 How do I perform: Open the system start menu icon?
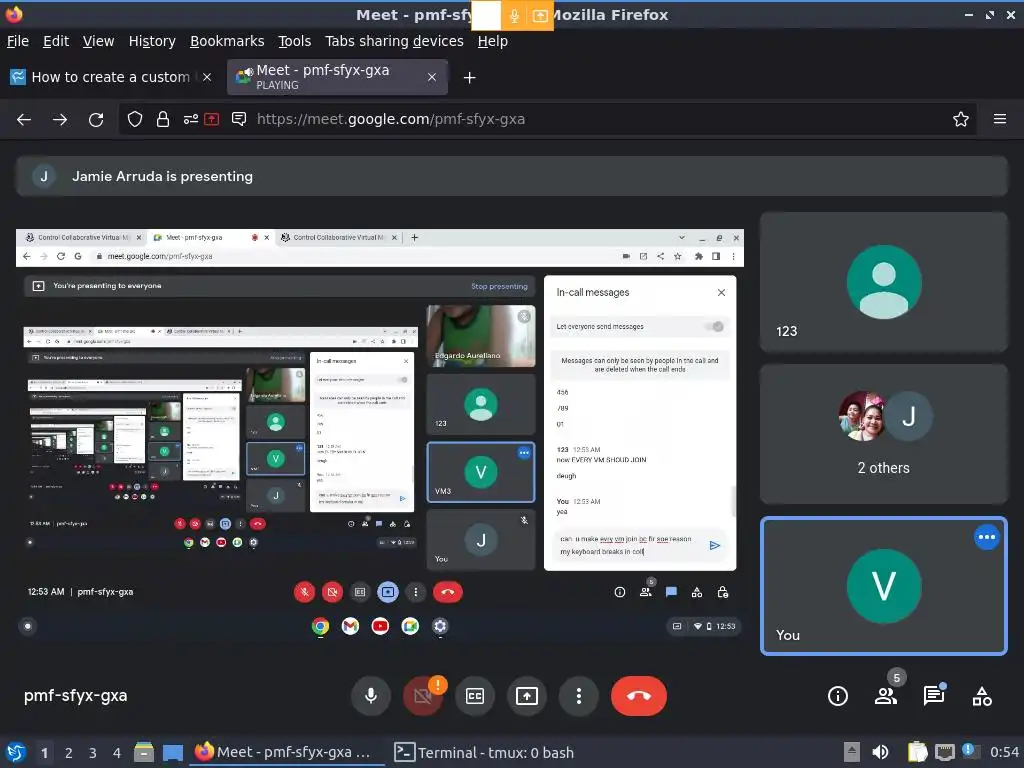click(16, 753)
